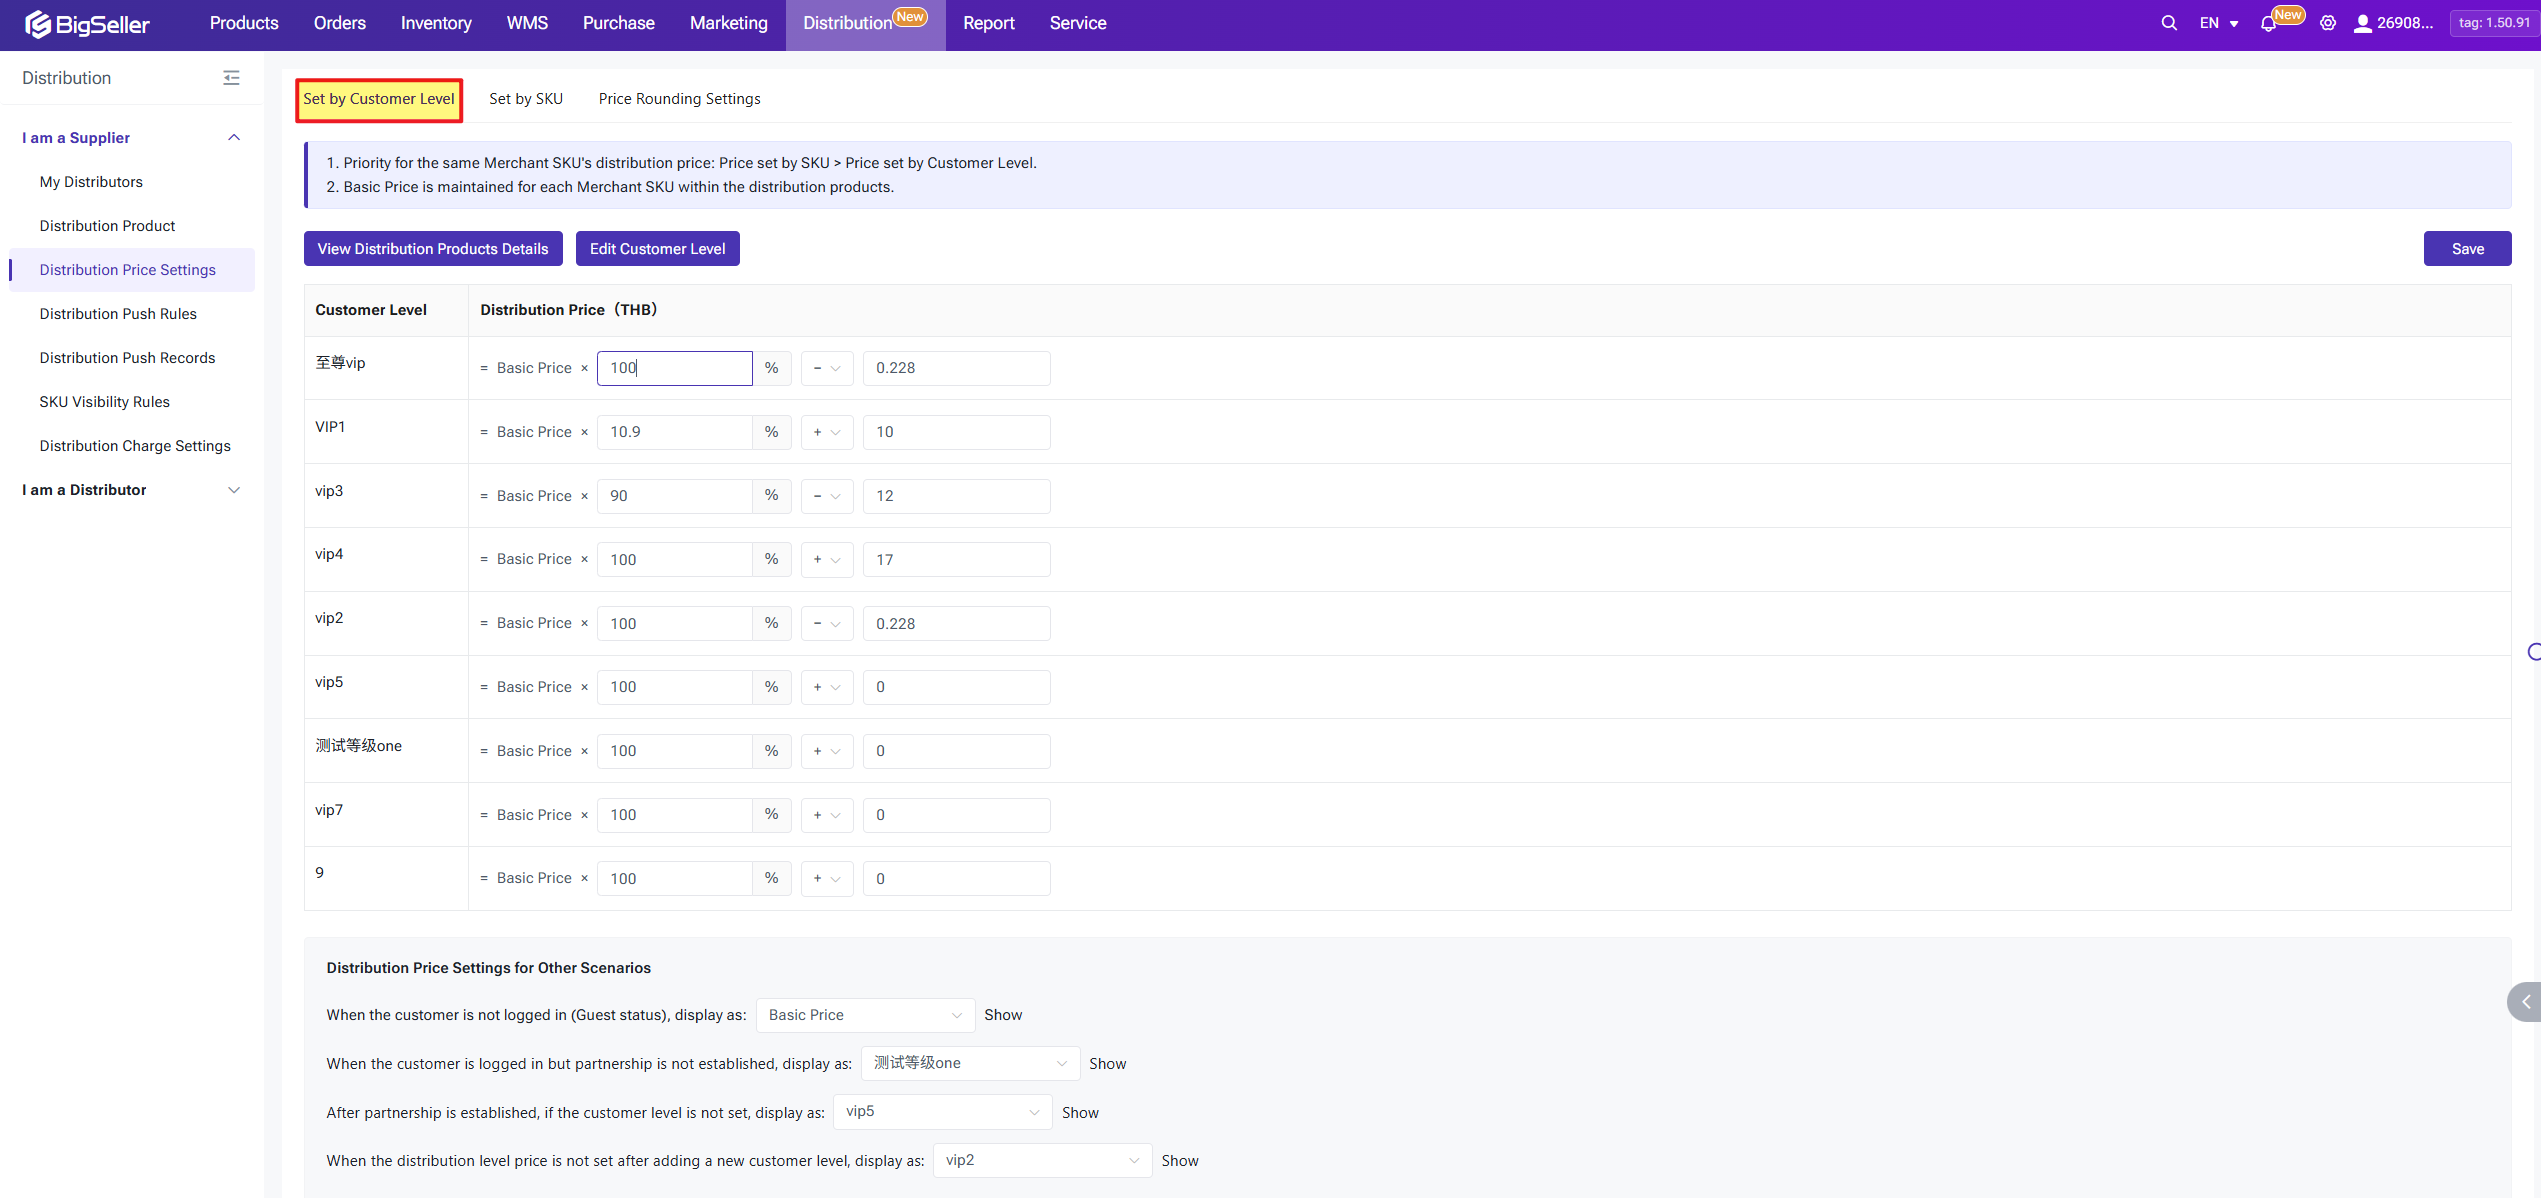Screen dimensions: 2541x1198
Task: Open the notifications bell icon
Action: tap(2267, 24)
